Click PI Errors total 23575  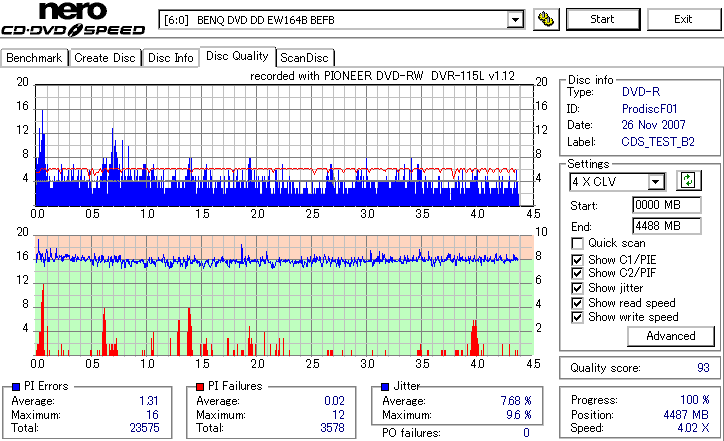145,428
